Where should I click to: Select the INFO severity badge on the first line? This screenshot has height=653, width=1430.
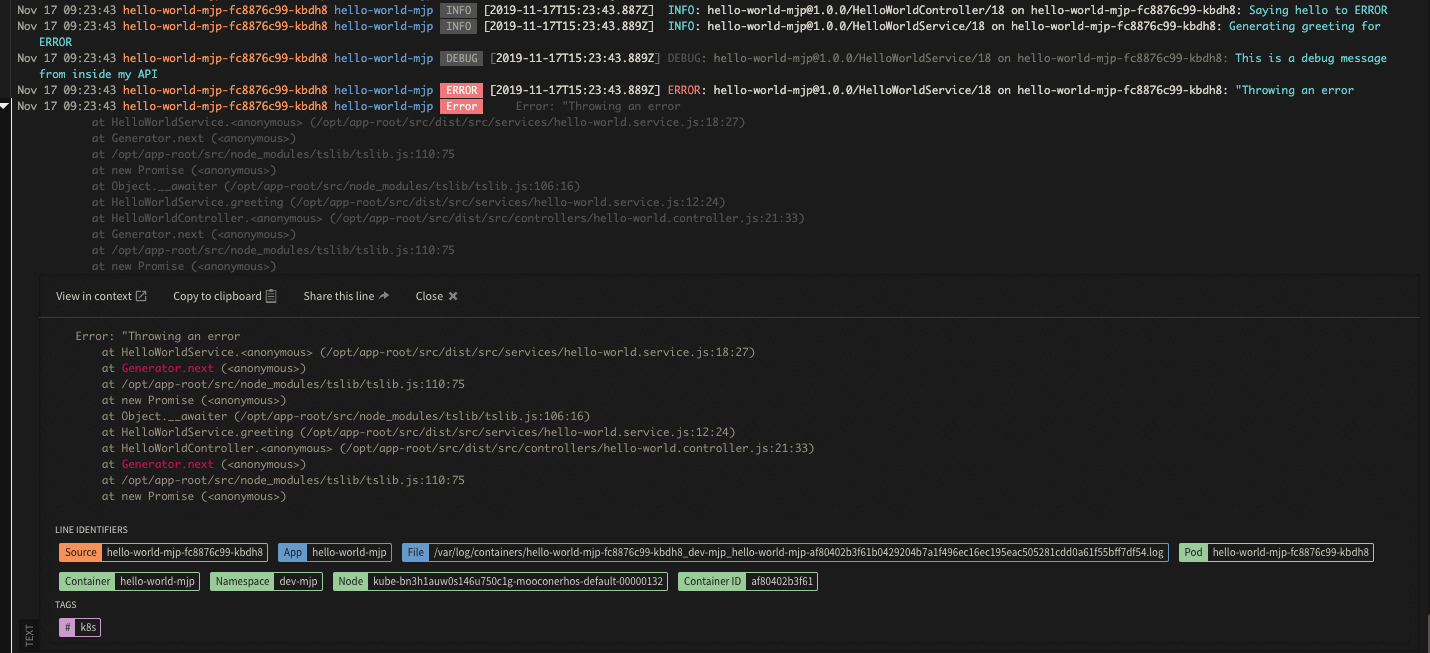(459, 10)
